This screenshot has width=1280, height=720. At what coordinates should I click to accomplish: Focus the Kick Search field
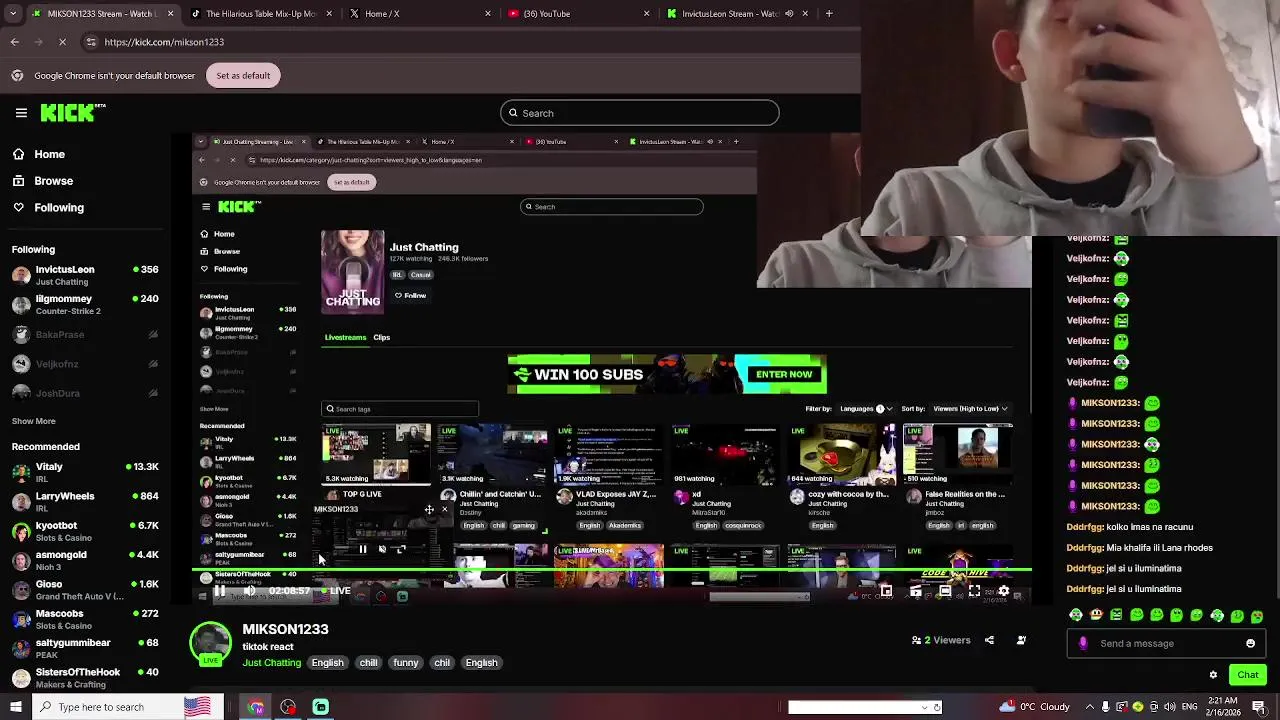tap(640, 113)
